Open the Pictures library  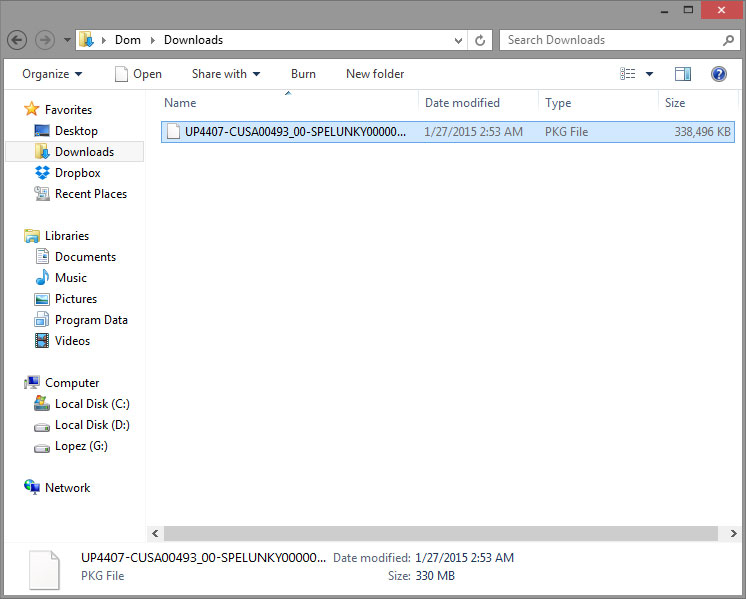point(76,299)
